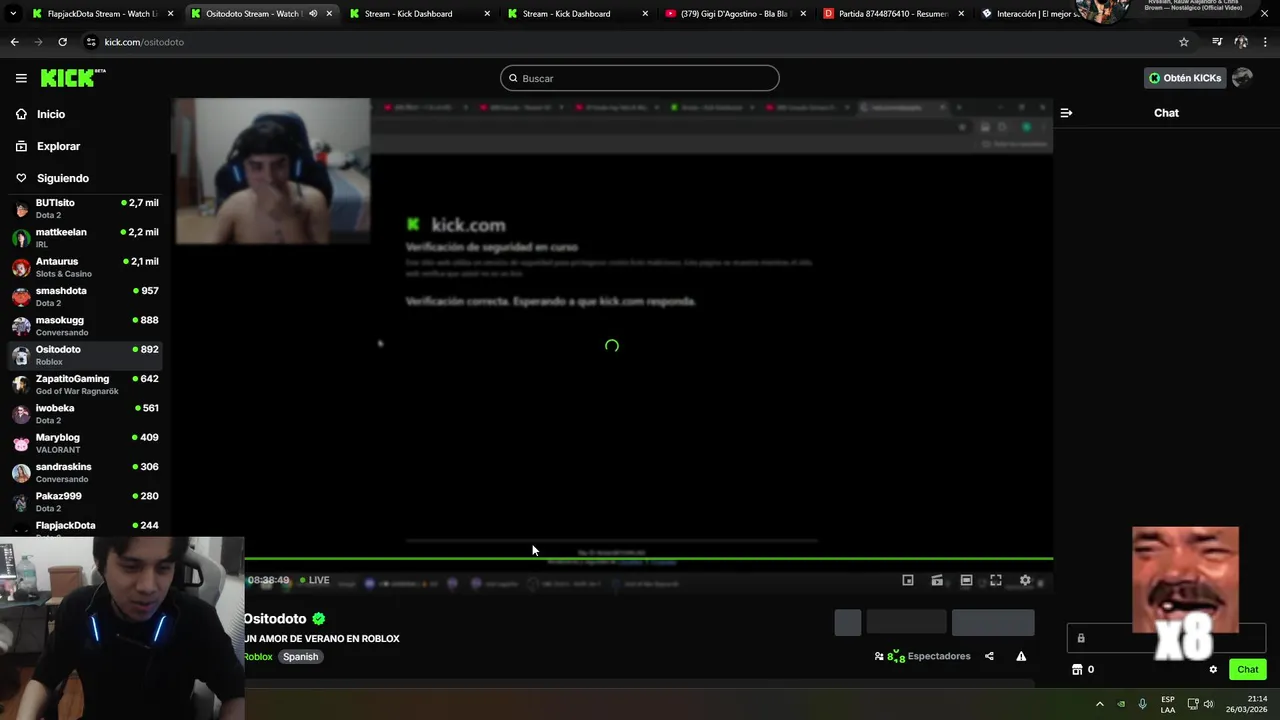The width and height of the screenshot is (1280, 720).
Task: Open user profile avatar menu
Action: tap(1242, 78)
